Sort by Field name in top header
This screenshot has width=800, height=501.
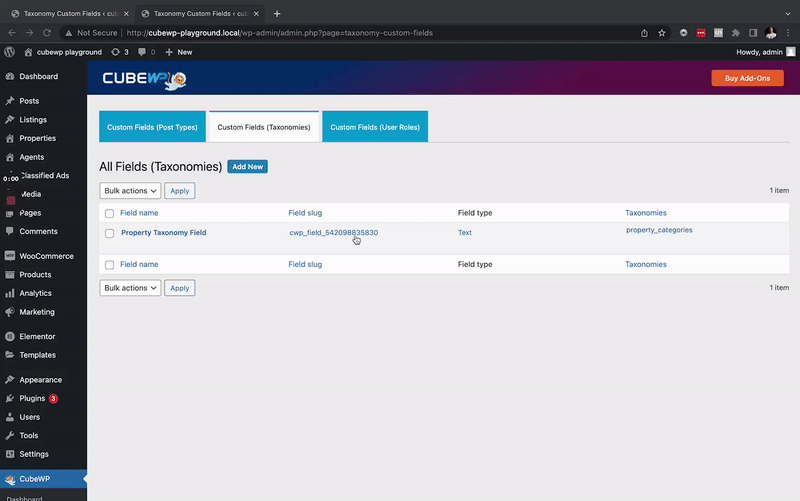(139, 213)
